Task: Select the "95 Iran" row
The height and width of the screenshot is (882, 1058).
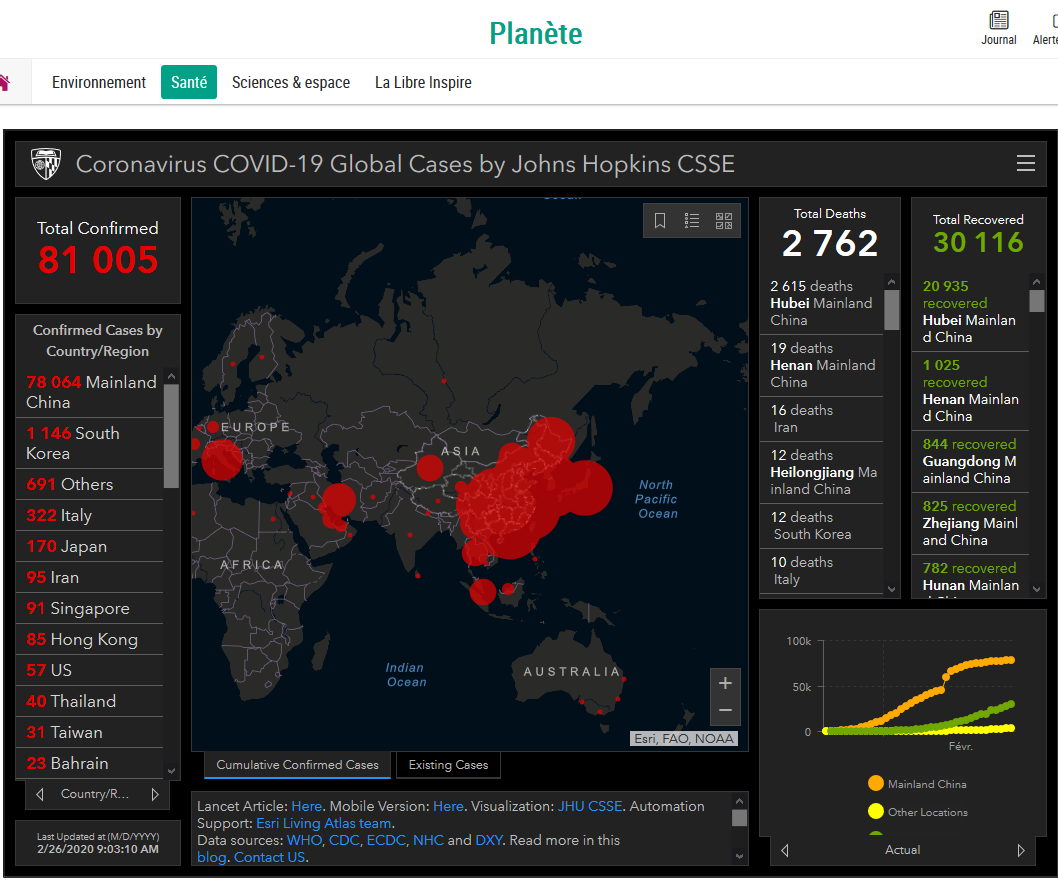Action: (x=90, y=578)
